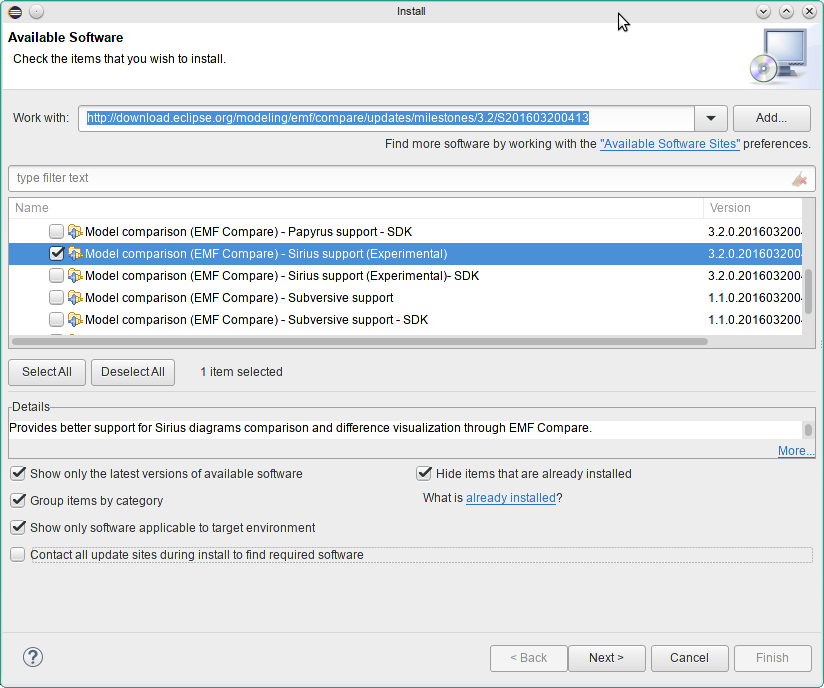Click vertical scrollbar thumb of software list
The height and width of the screenshot is (688, 824).
(809, 292)
